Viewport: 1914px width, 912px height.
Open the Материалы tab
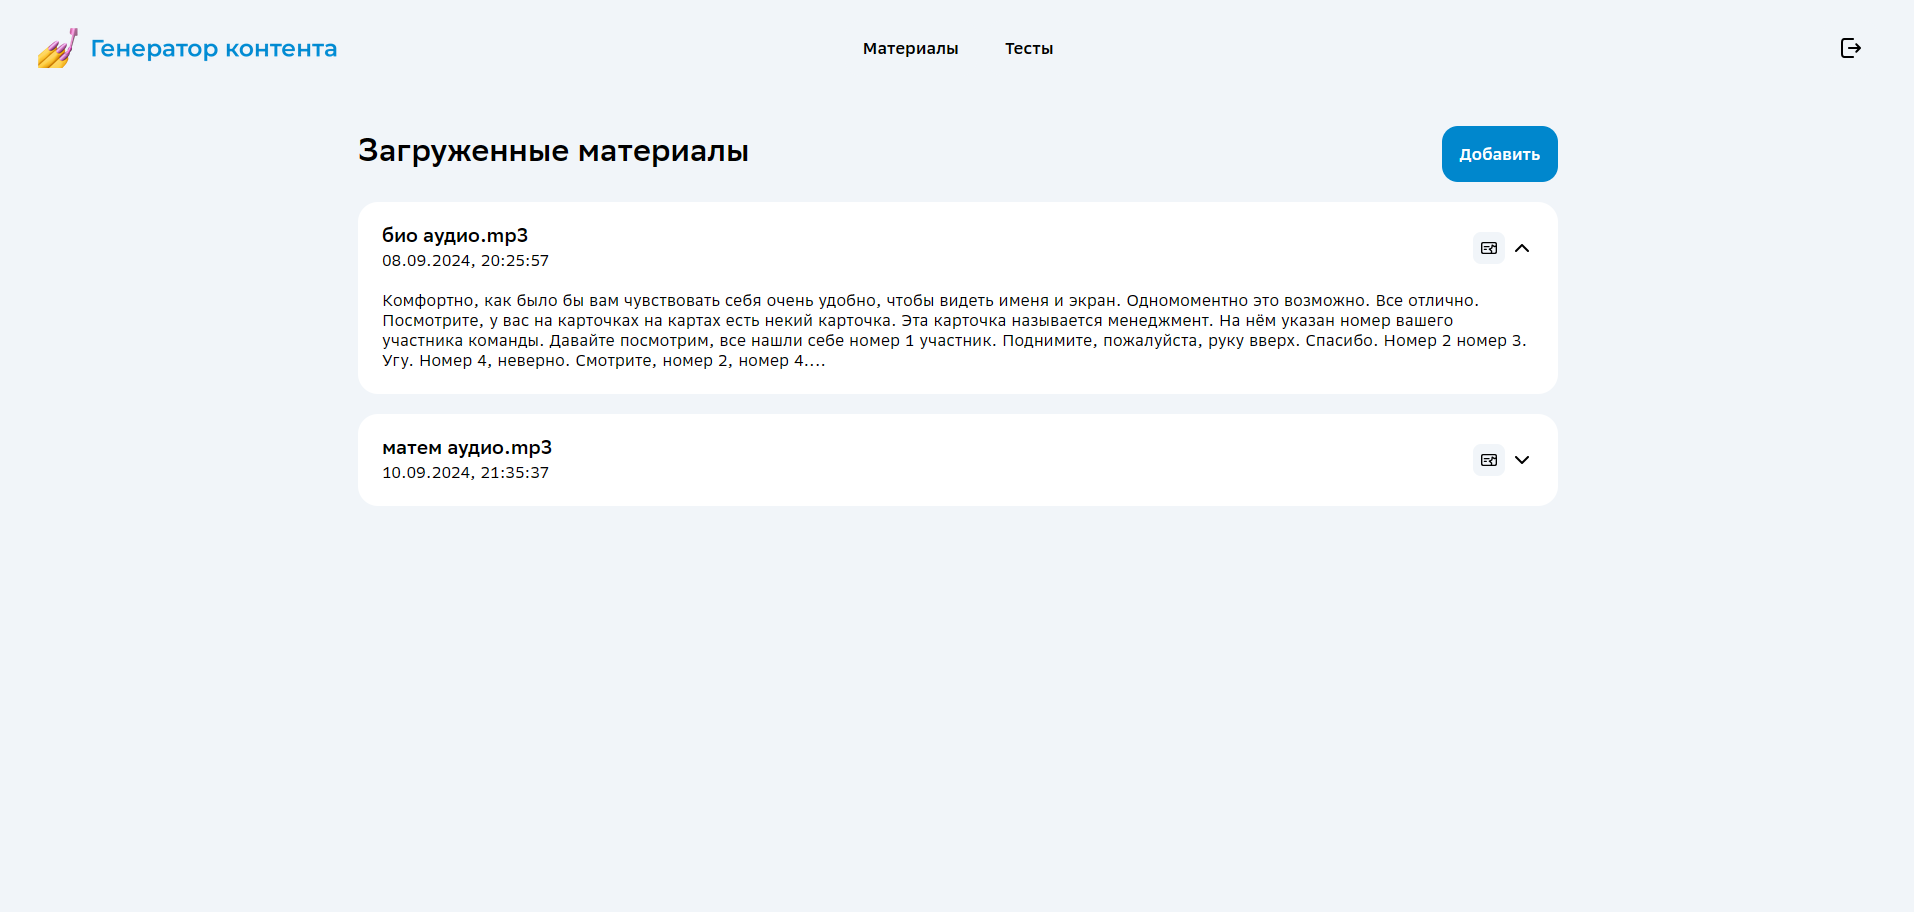(x=910, y=48)
